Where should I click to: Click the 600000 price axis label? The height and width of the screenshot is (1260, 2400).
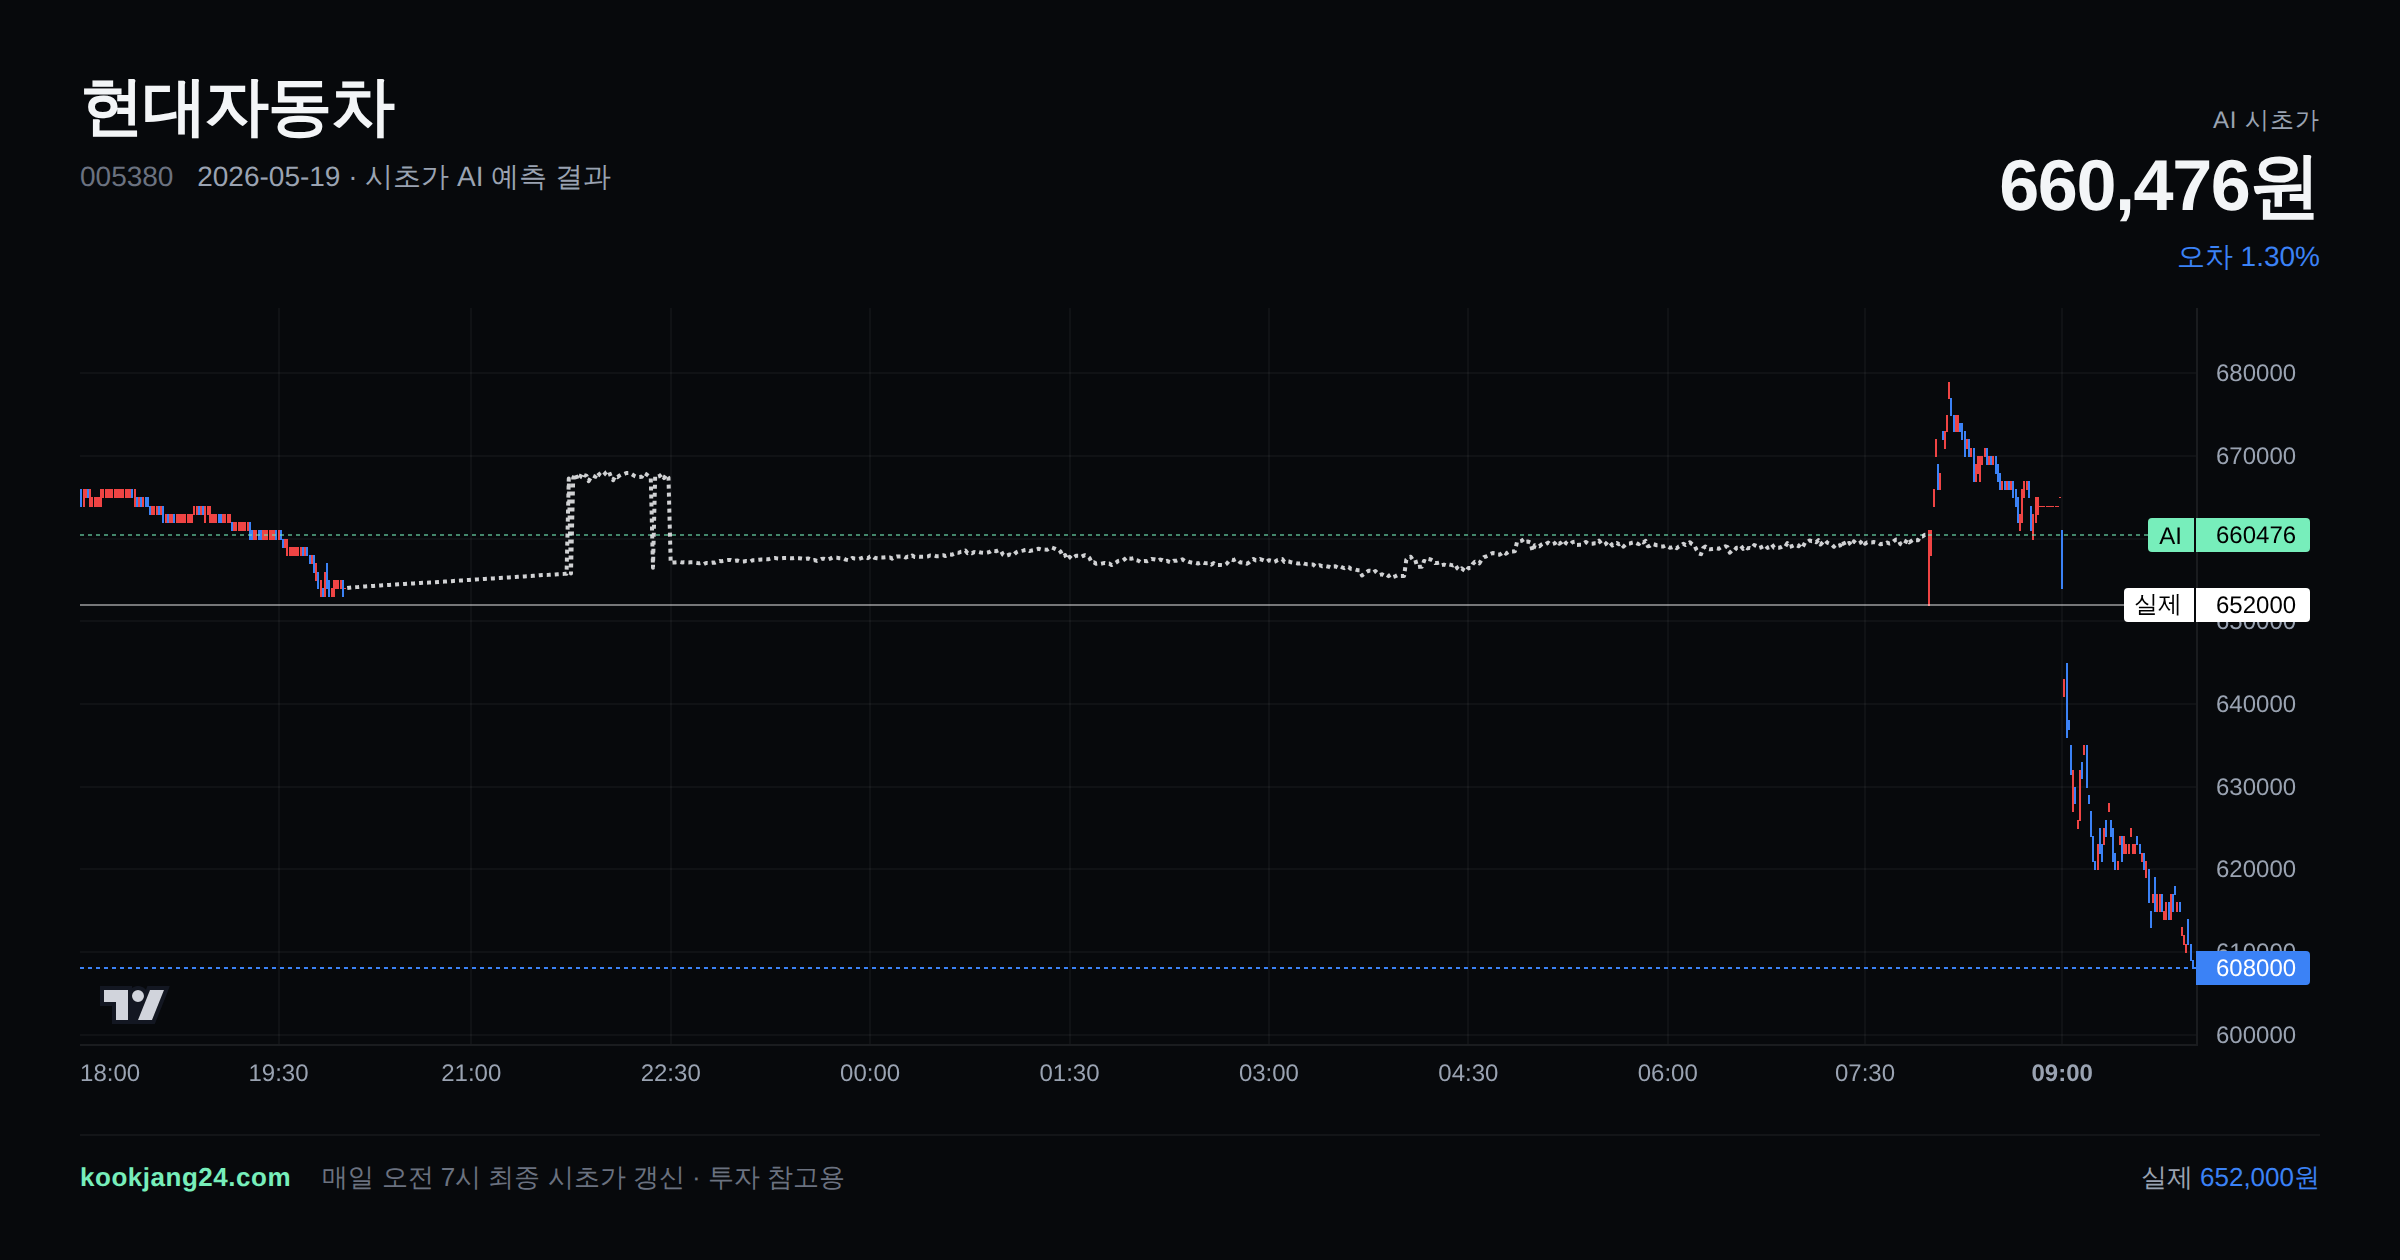click(x=2256, y=1035)
